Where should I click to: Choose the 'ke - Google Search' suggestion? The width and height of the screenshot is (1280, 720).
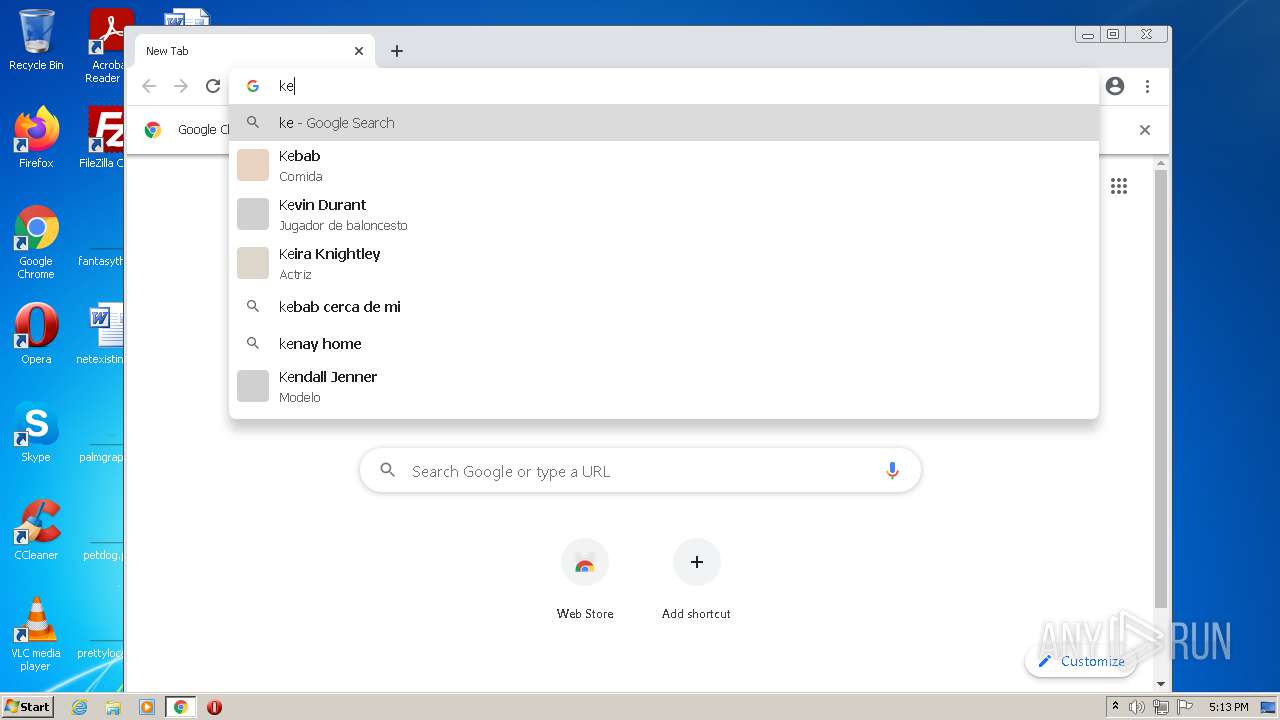tap(664, 123)
